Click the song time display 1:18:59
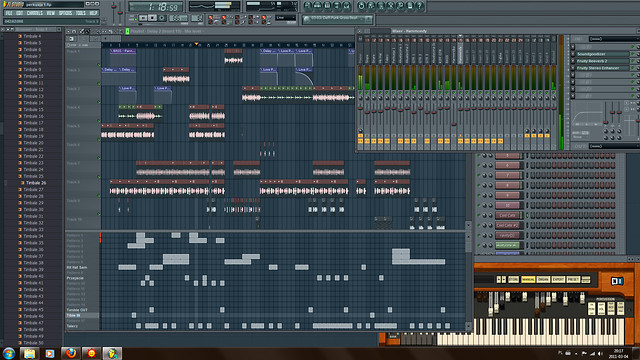Viewport: 640px width, 360px height. point(156,7)
